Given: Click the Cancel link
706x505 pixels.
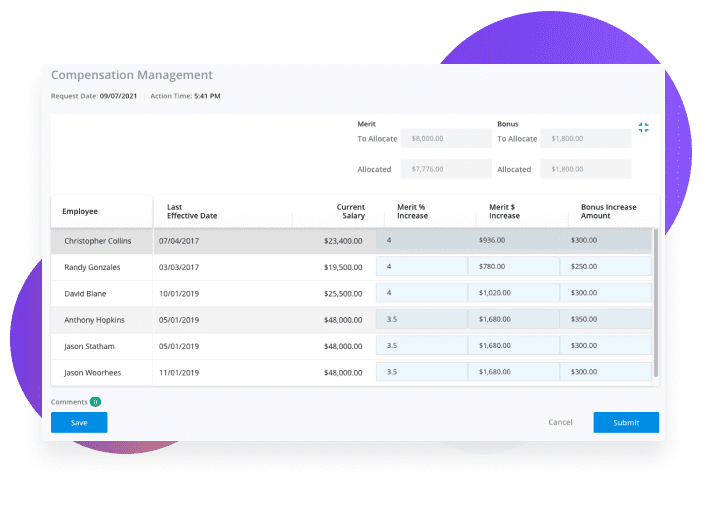Looking at the screenshot, I should click(x=560, y=422).
